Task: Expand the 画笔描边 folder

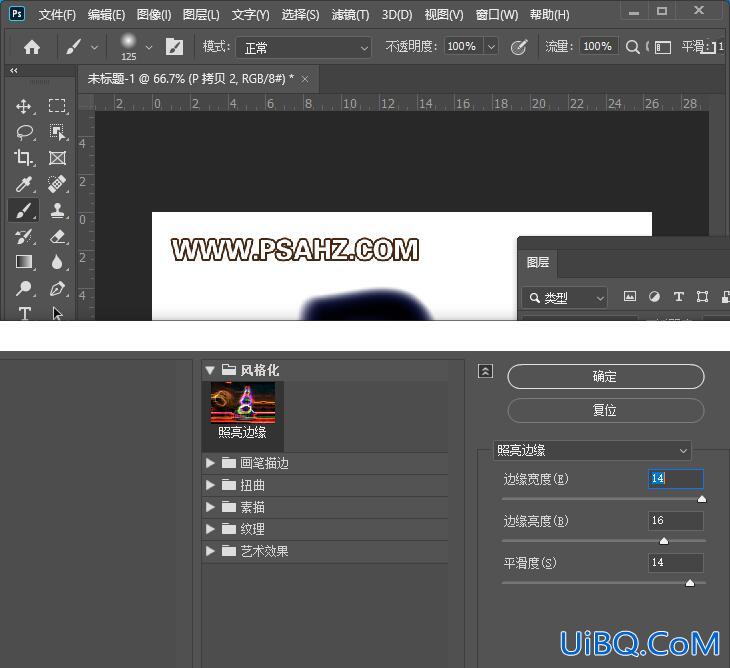Action: tap(210, 463)
